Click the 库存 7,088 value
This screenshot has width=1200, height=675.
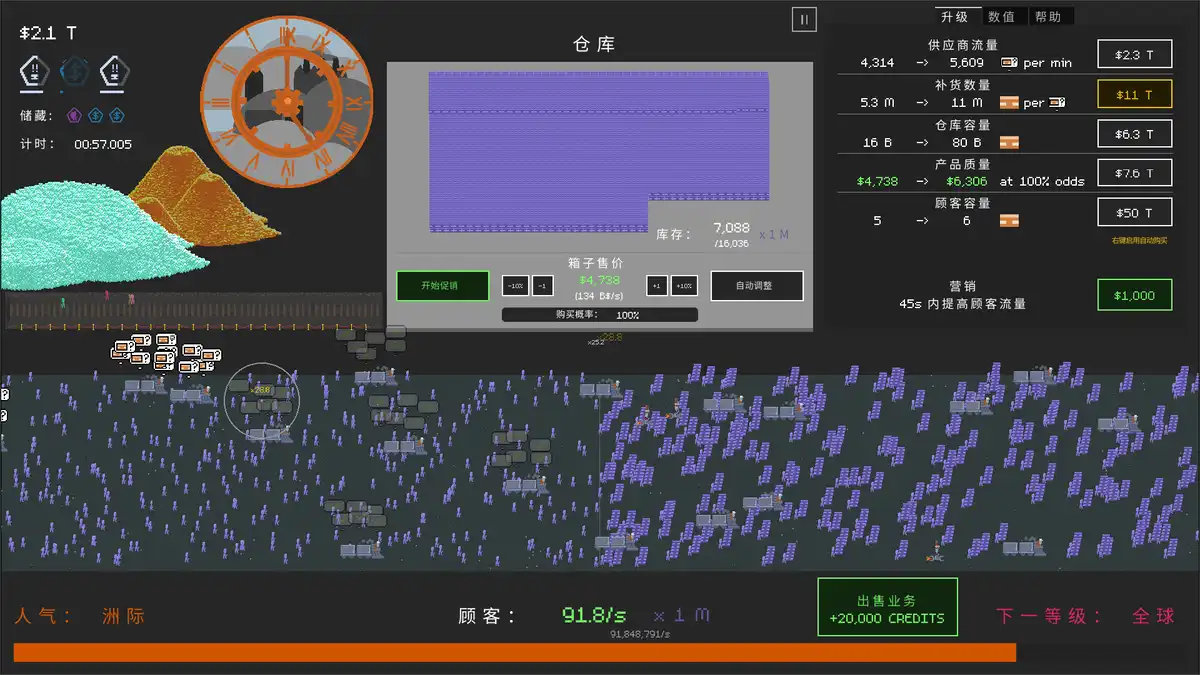click(x=731, y=228)
